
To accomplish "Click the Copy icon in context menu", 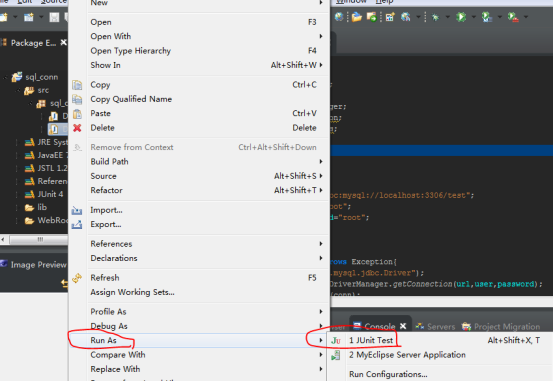I will click(77, 85).
